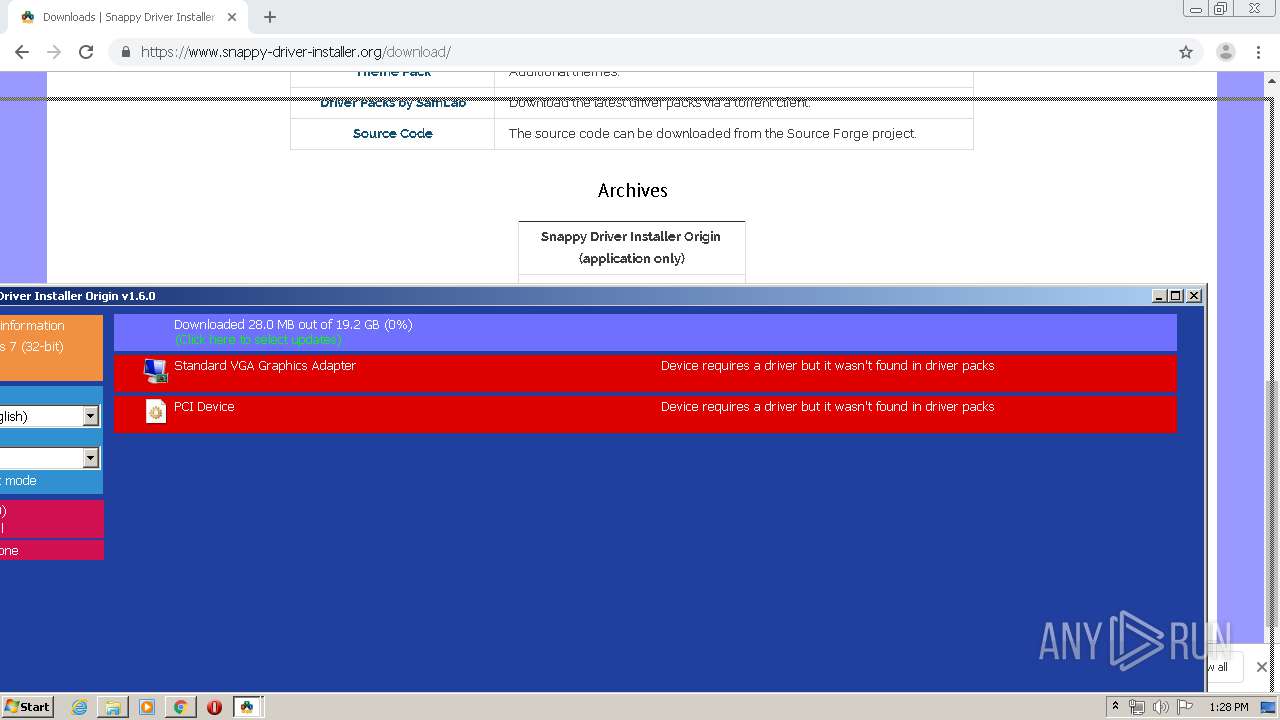Viewport: 1280px width, 720px height.
Task: Open the theme dropdown below language
Action: click(x=91, y=457)
